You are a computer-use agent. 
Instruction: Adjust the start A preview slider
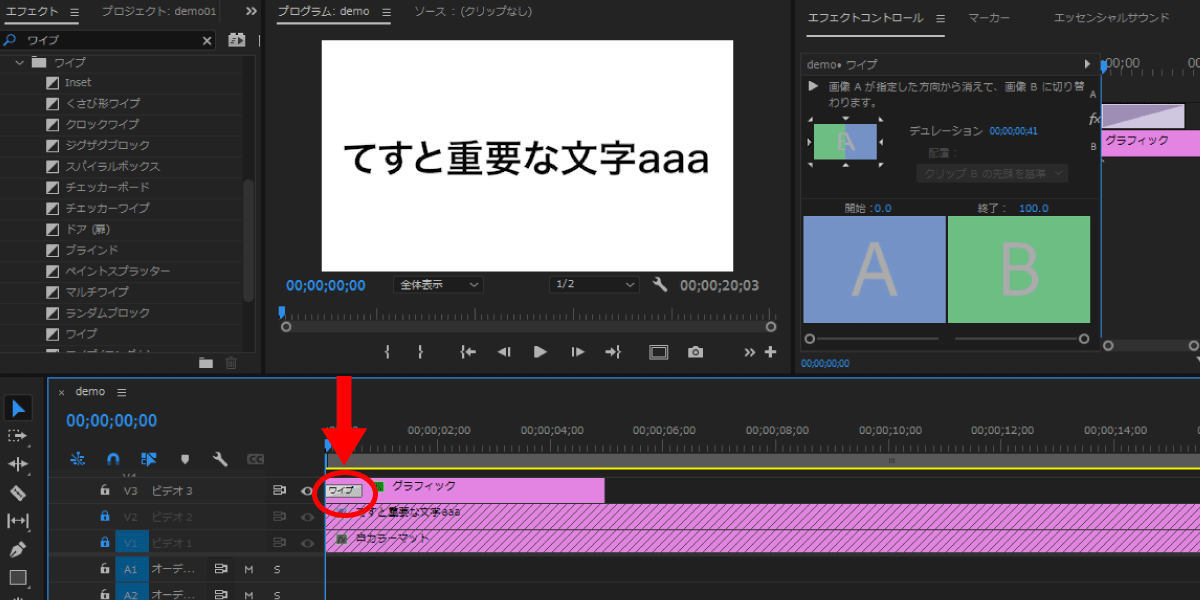pyautogui.click(x=810, y=339)
